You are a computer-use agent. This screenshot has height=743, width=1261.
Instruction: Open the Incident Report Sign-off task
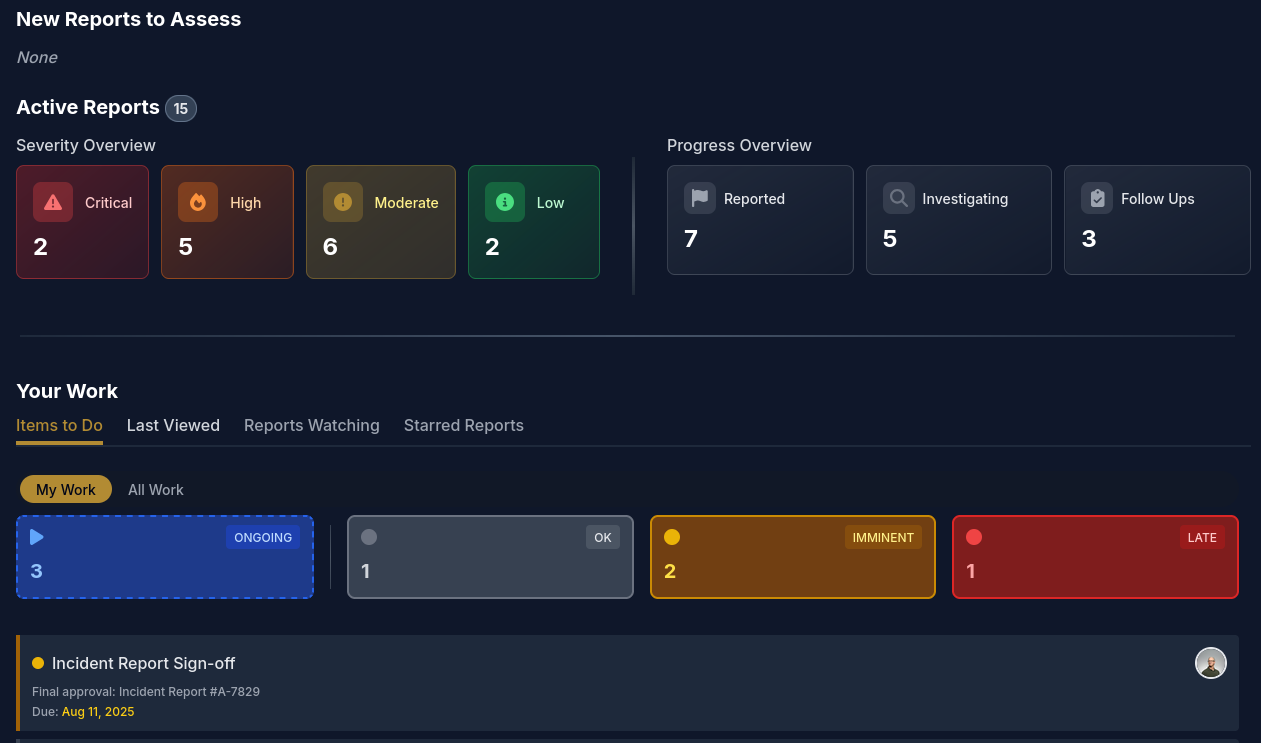coord(144,663)
